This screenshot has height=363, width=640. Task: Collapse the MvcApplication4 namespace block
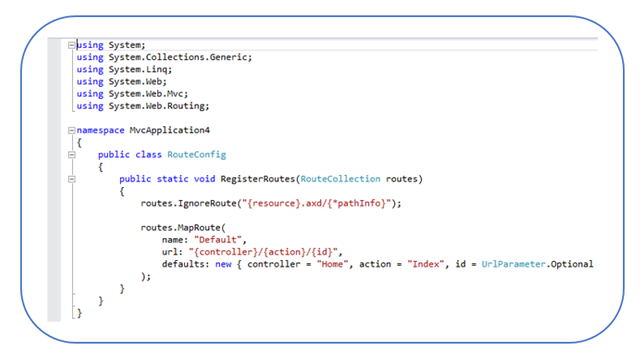[x=71, y=130]
